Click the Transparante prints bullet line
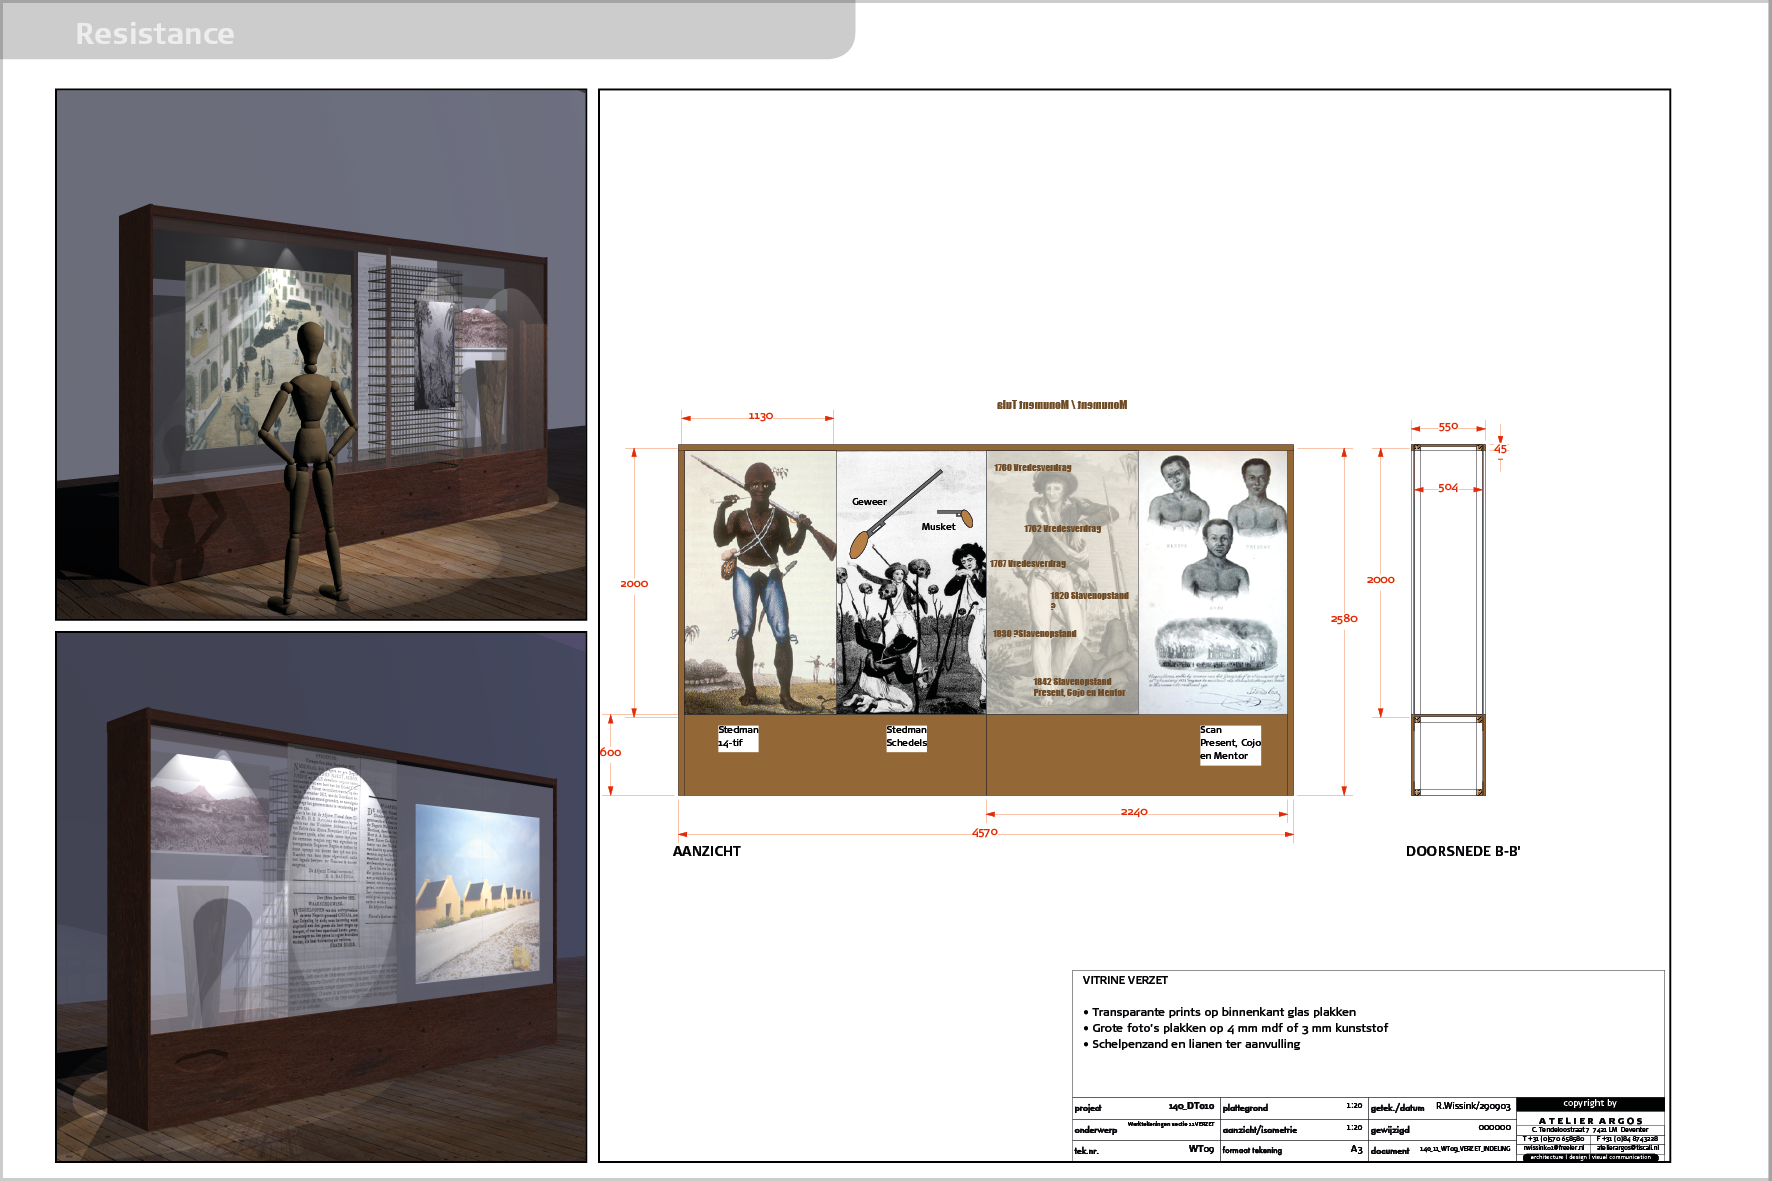 [x=1219, y=1012]
